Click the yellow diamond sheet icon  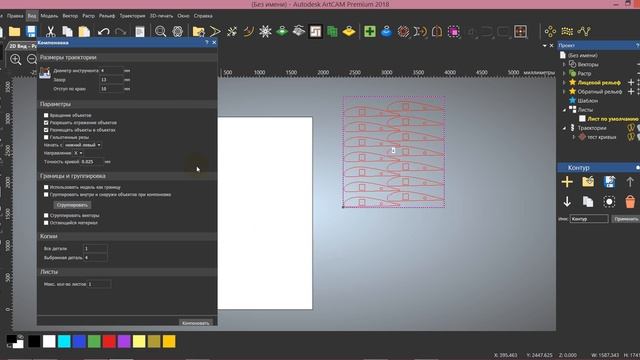pyautogui.click(x=349, y=31)
